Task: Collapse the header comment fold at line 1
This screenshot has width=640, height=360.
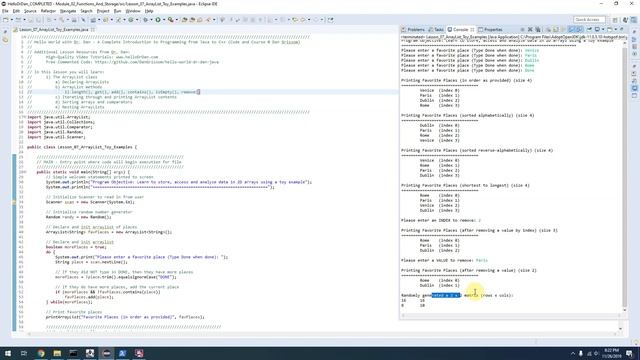Action: pyautogui.click(x=24, y=37)
